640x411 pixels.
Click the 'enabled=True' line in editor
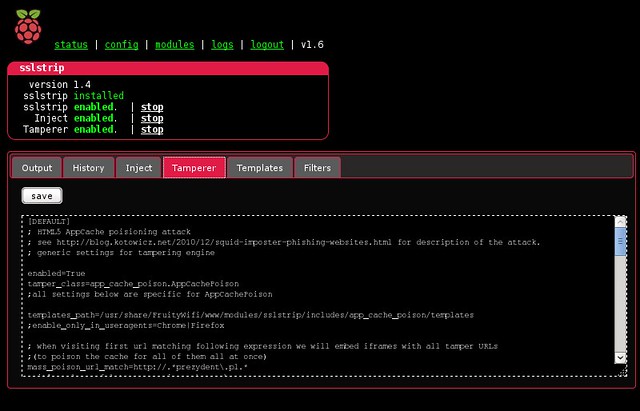pos(56,273)
